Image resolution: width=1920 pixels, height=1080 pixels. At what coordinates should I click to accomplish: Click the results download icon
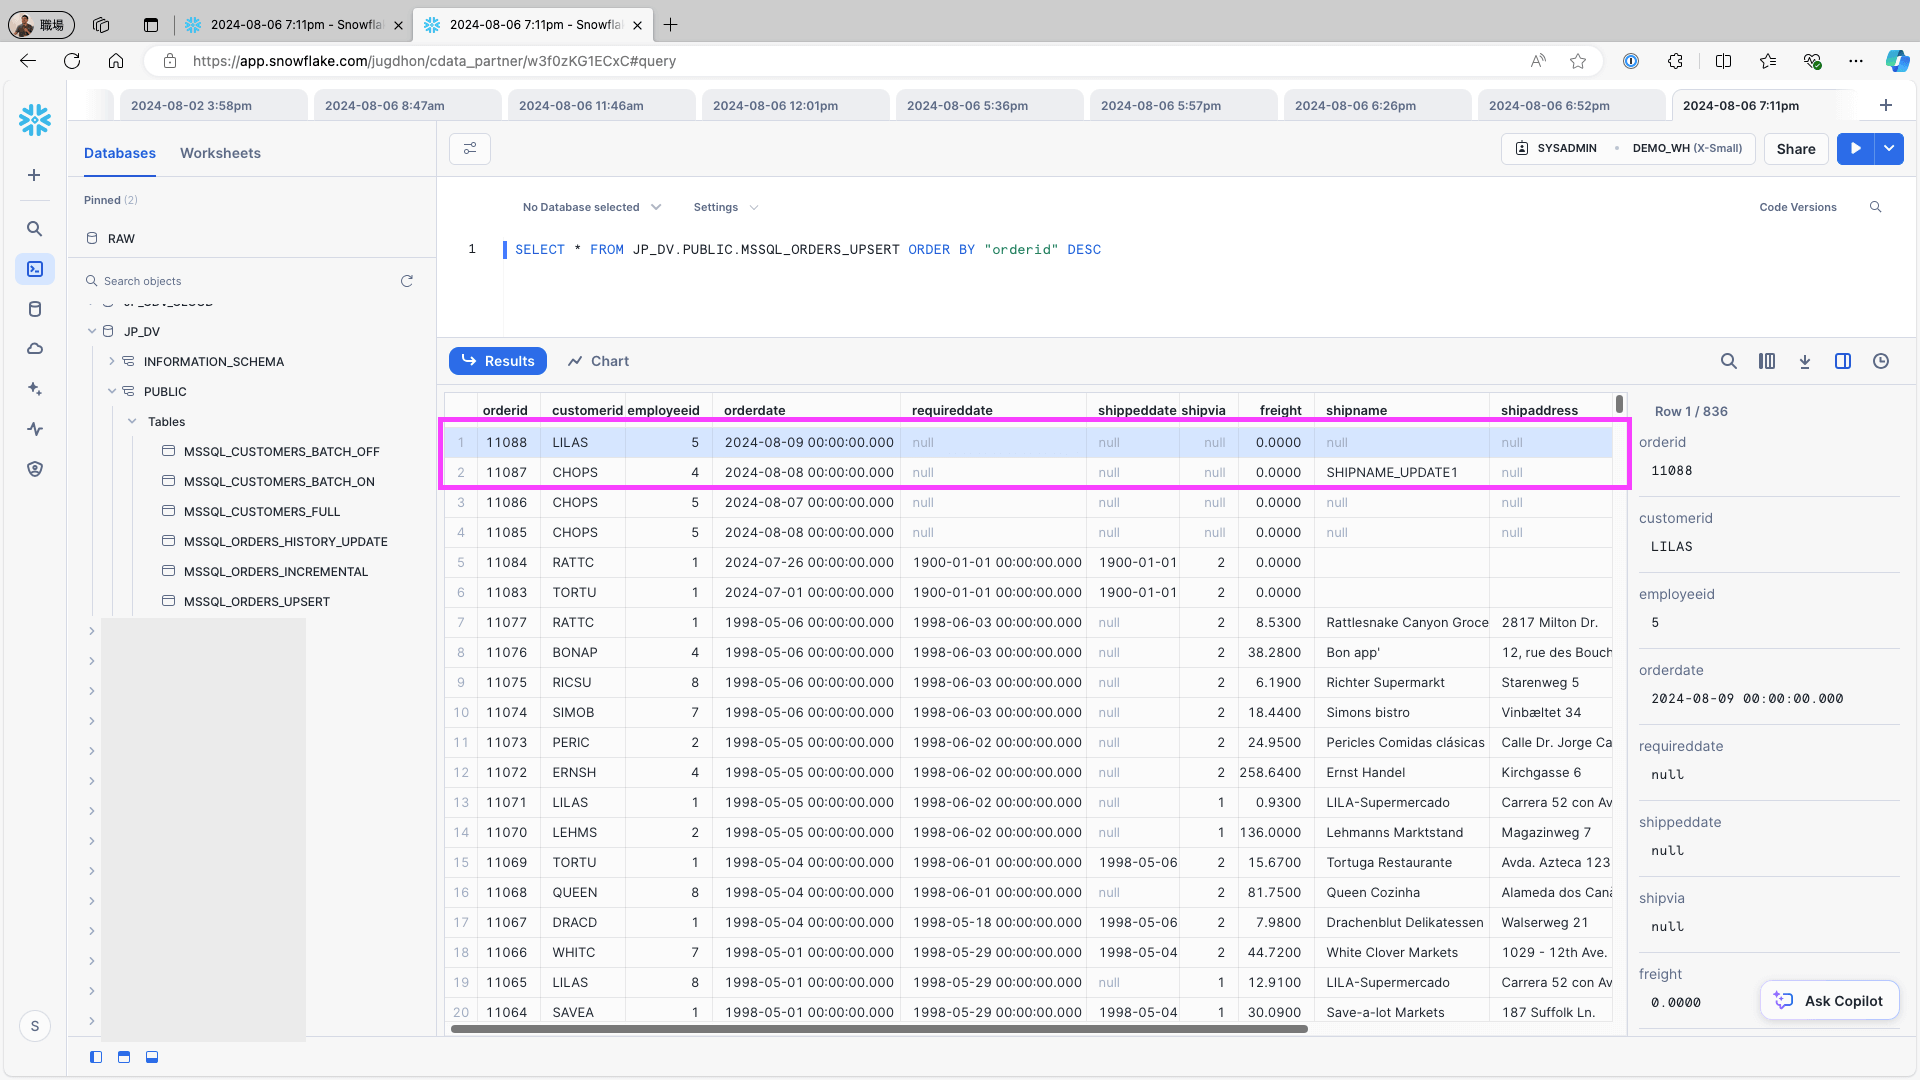point(1805,361)
